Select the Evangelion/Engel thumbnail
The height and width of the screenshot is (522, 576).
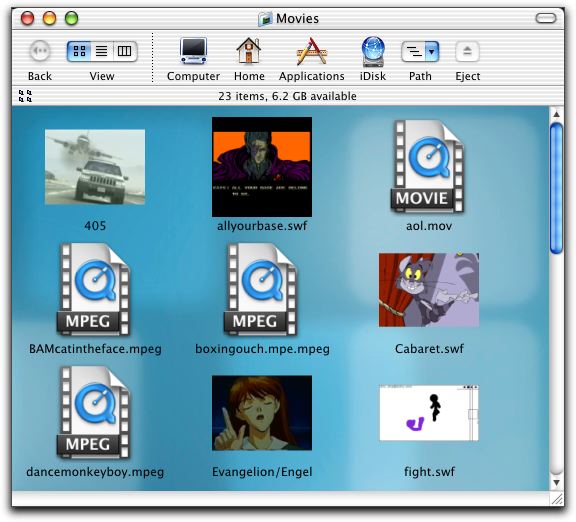coord(262,413)
